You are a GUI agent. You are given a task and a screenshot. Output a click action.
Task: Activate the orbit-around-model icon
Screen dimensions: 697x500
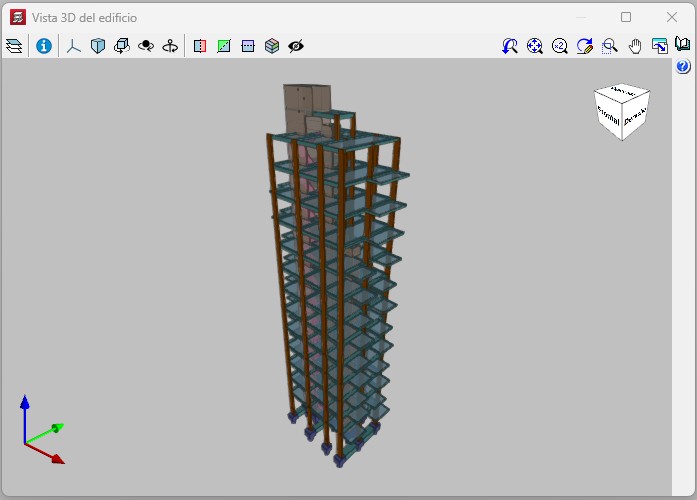pos(146,46)
